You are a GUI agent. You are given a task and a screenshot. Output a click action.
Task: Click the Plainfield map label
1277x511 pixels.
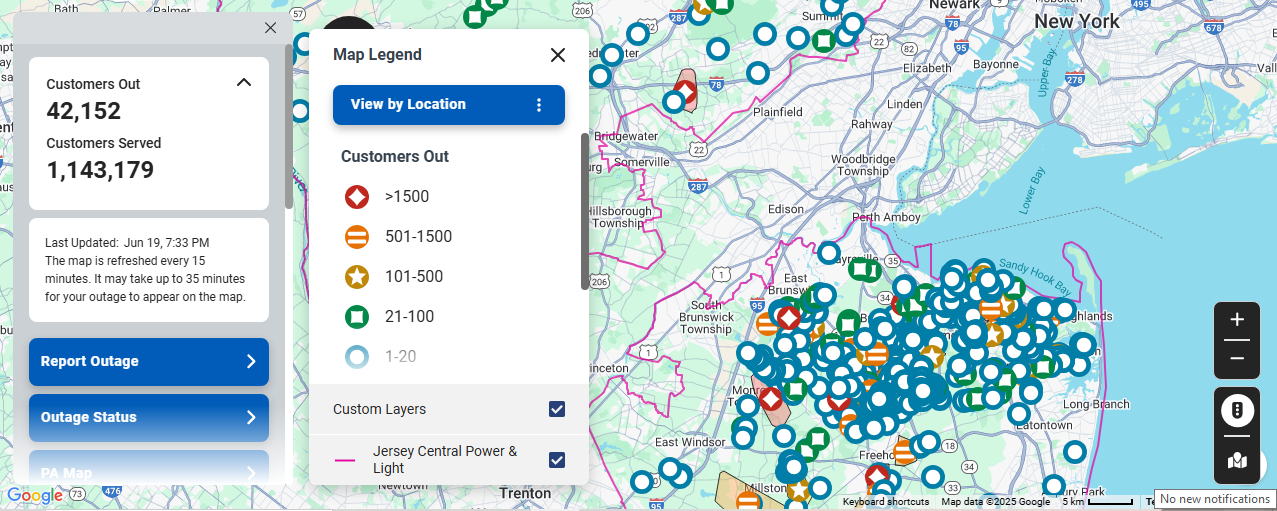pyautogui.click(x=778, y=112)
